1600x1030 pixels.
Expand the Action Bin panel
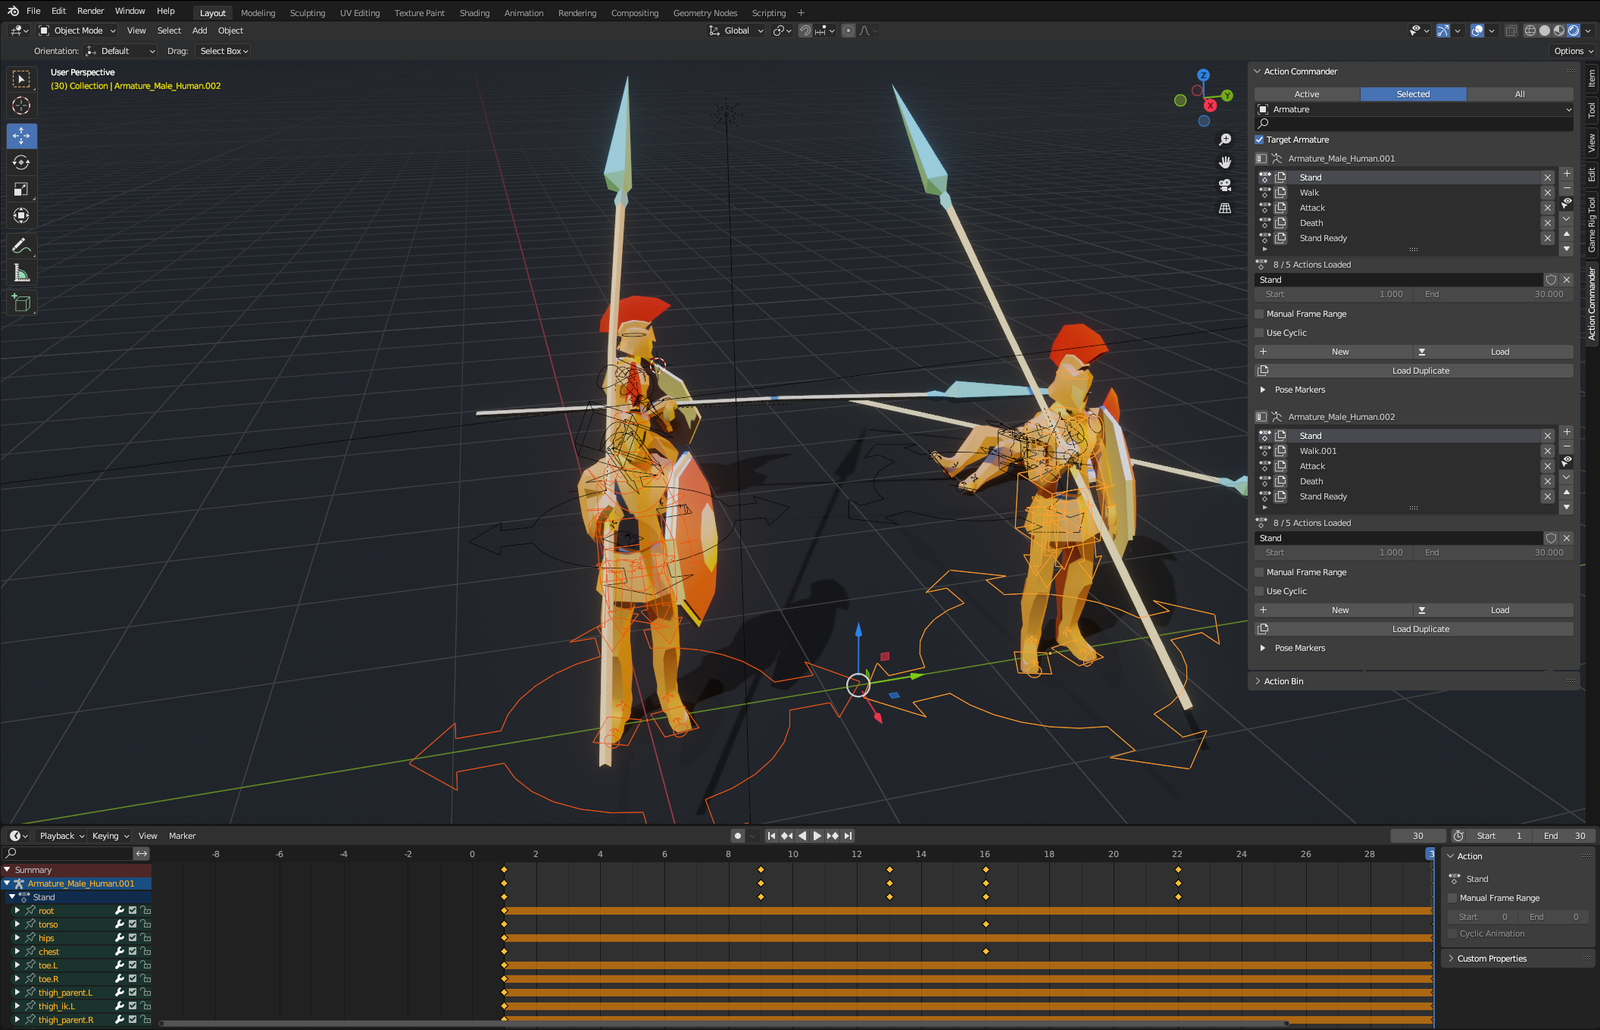[x=1283, y=681]
